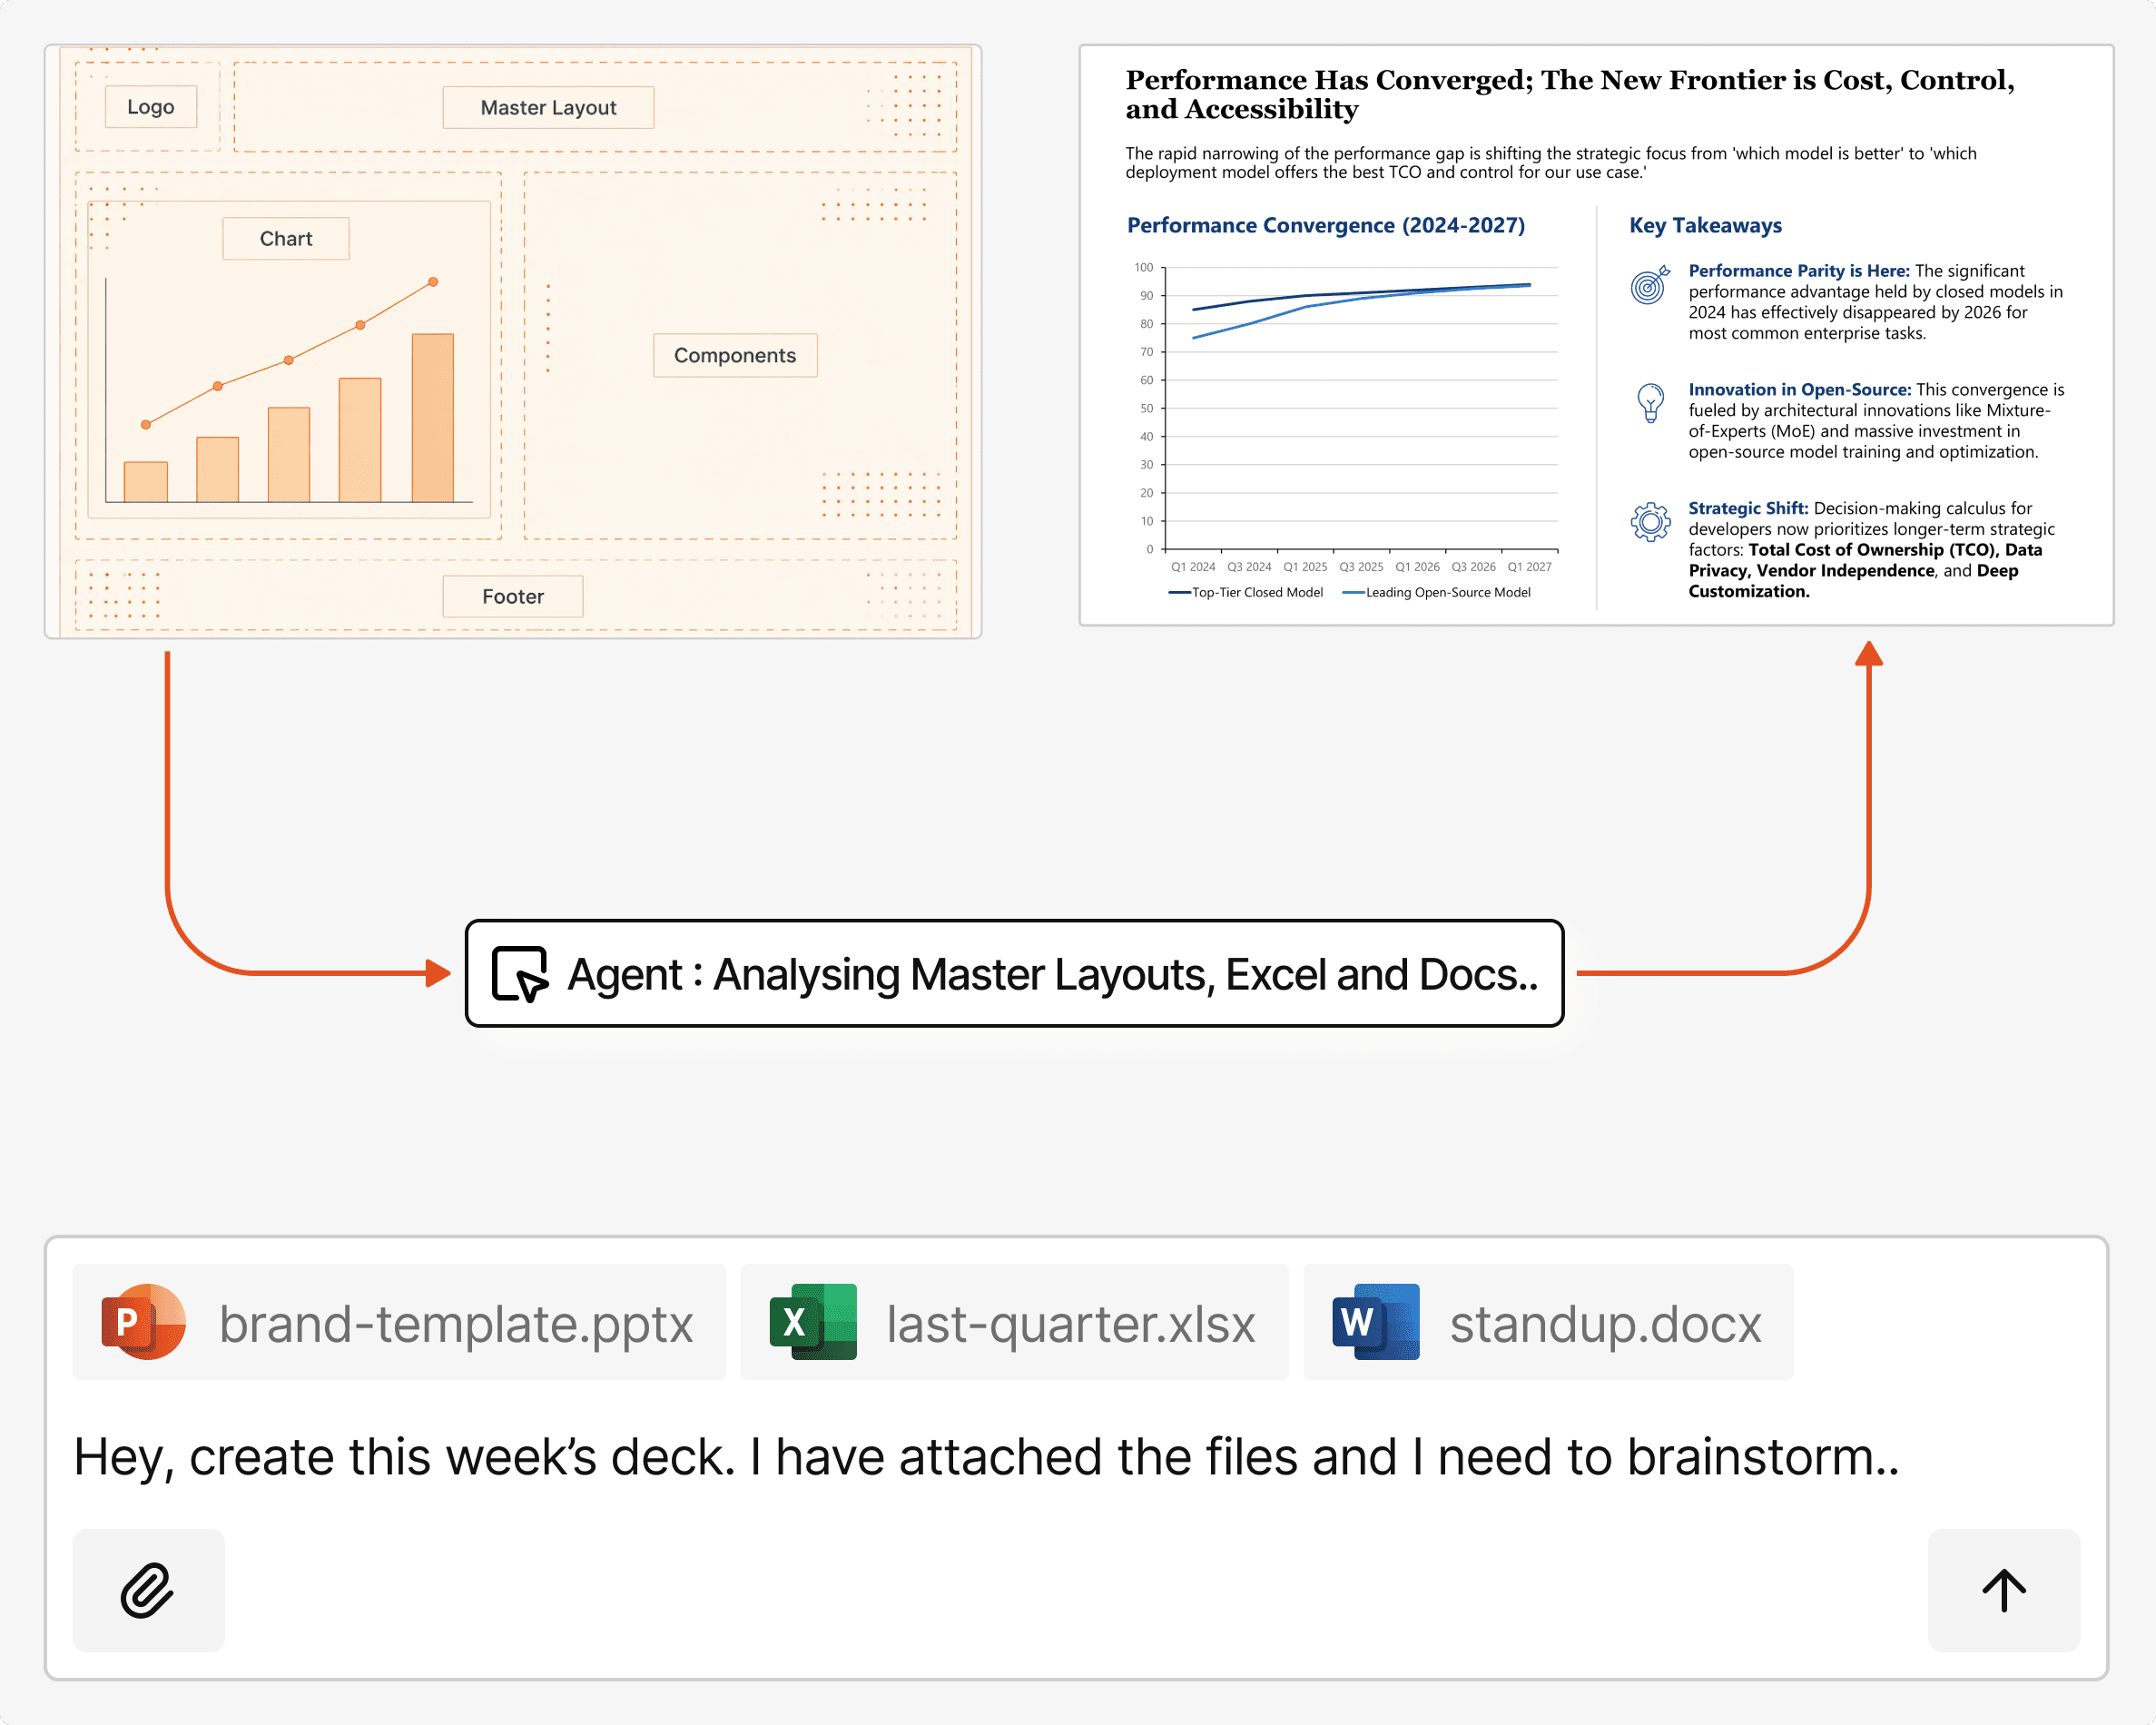Click the target icon beside Performance Parity
2156x1725 pixels.
1647,290
